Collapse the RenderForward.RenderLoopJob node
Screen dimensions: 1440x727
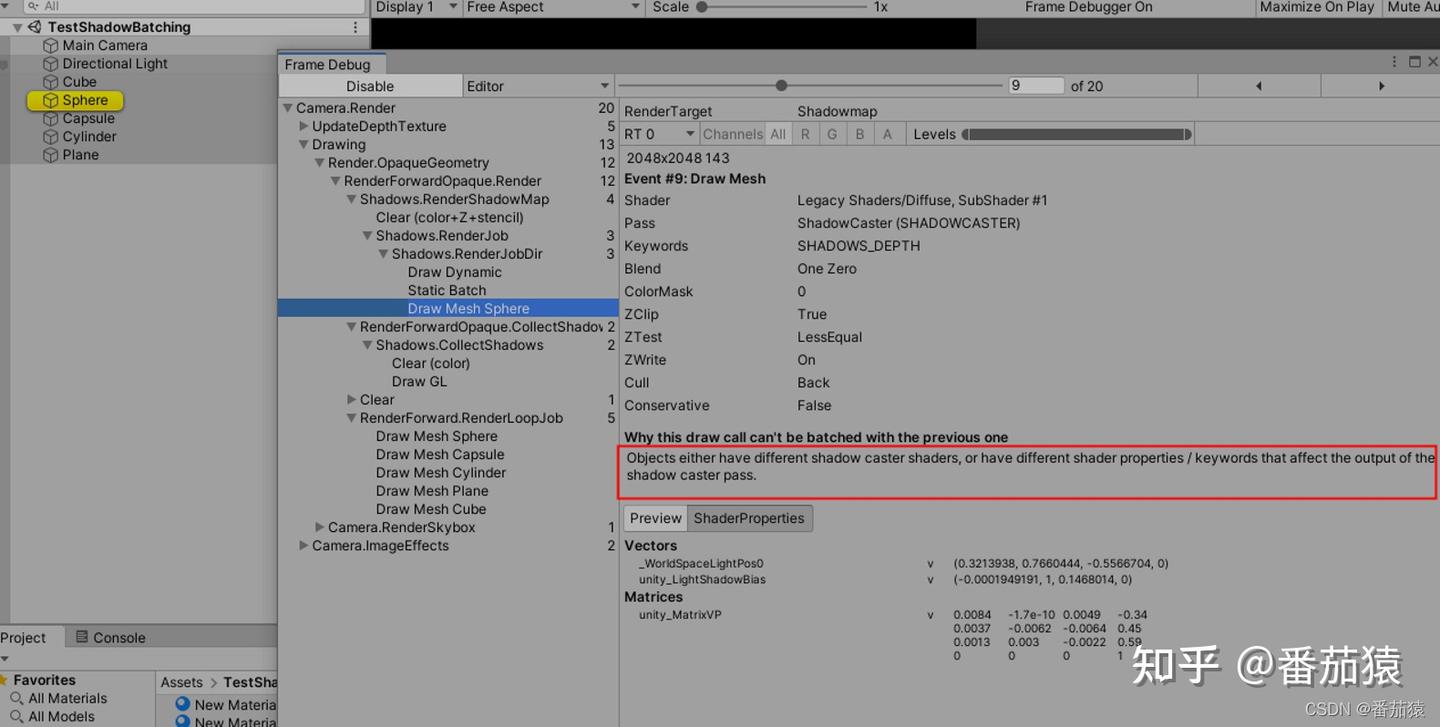click(x=352, y=419)
